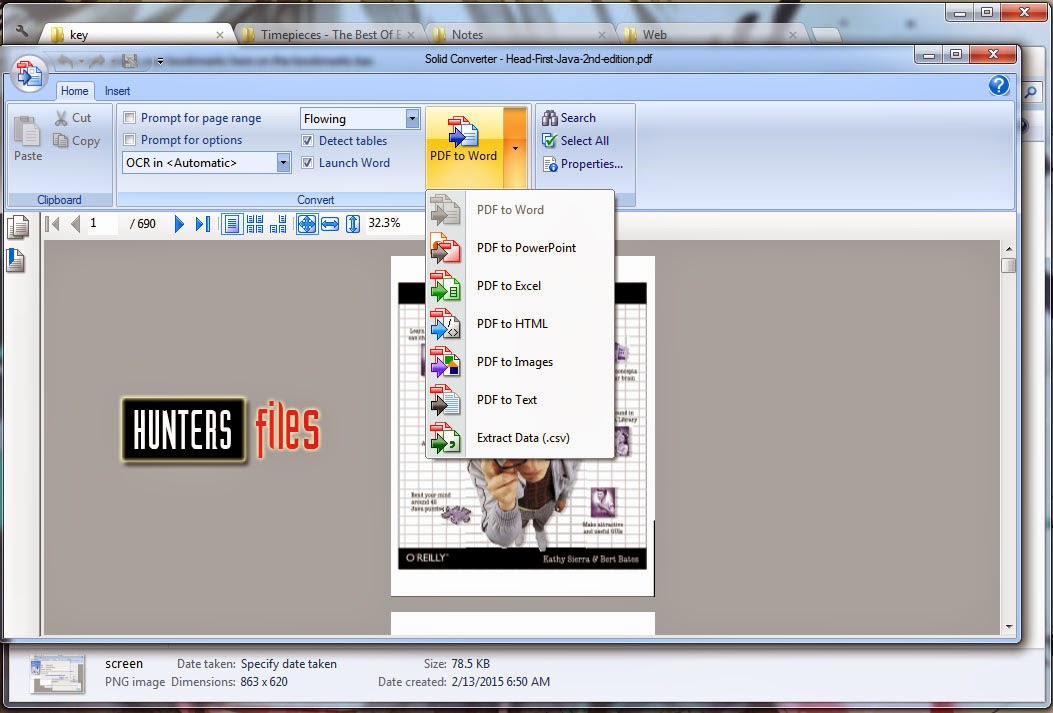Click the large PDF to Word button
This screenshot has height=713, width=1053.
point(463,146)
